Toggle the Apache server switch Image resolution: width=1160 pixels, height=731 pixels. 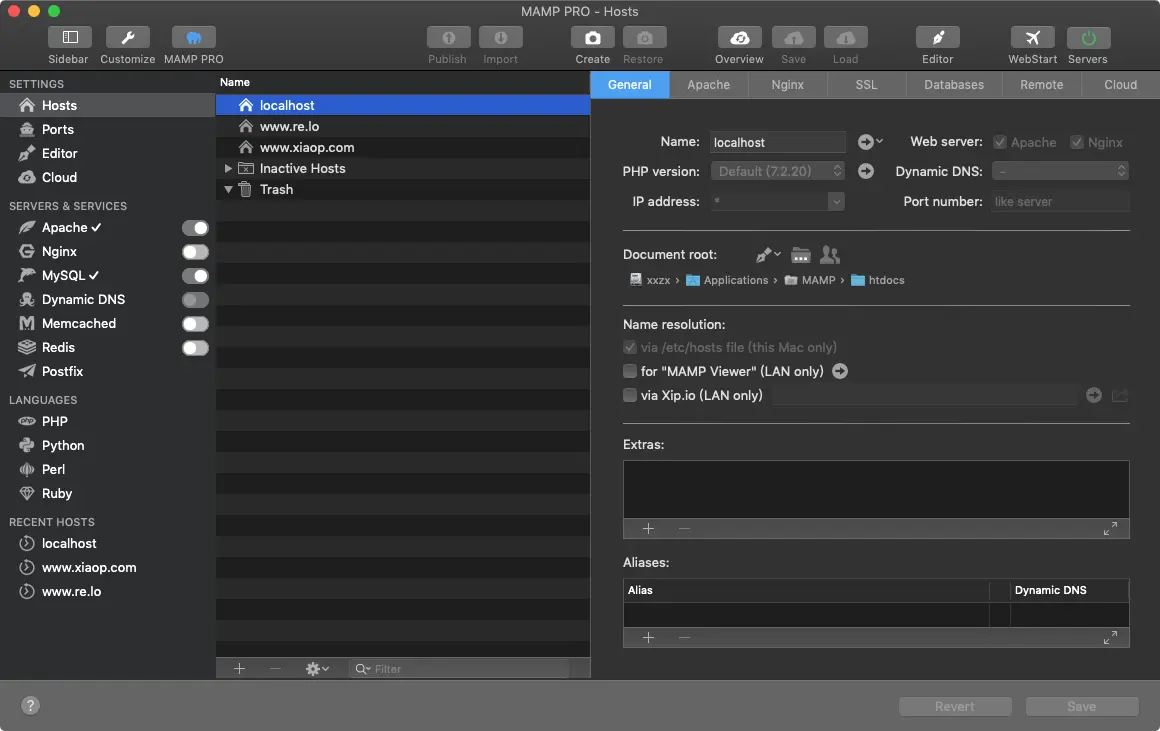(195, 228)
